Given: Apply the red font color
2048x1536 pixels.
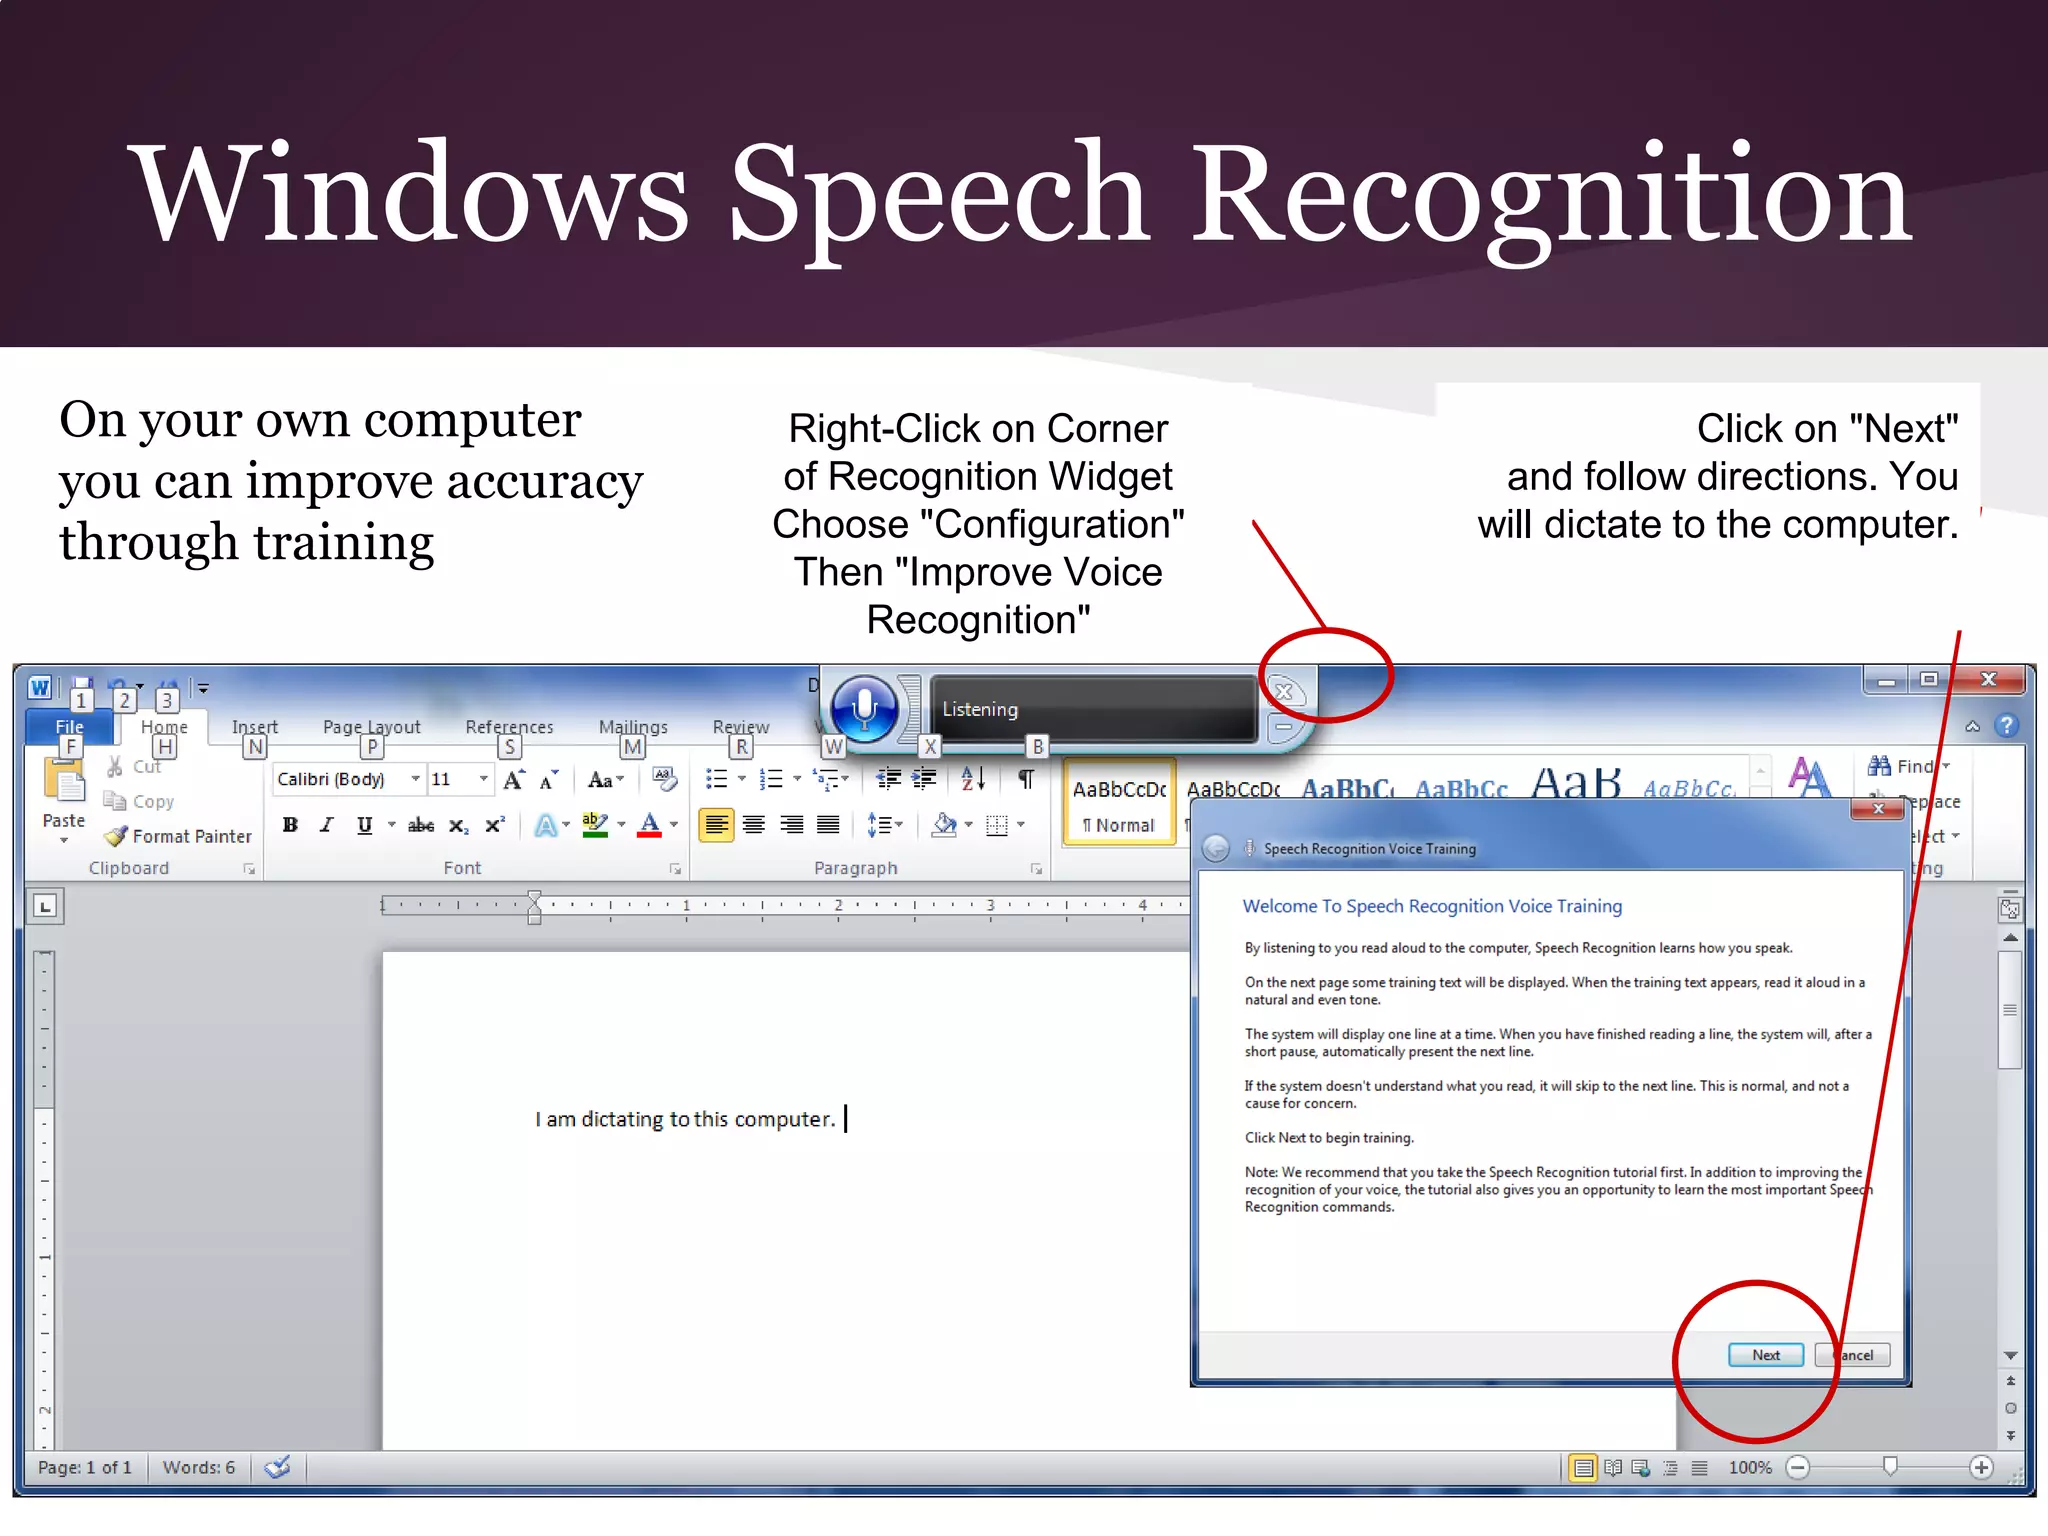Looking at the screenshot, I should pos(649,825).
